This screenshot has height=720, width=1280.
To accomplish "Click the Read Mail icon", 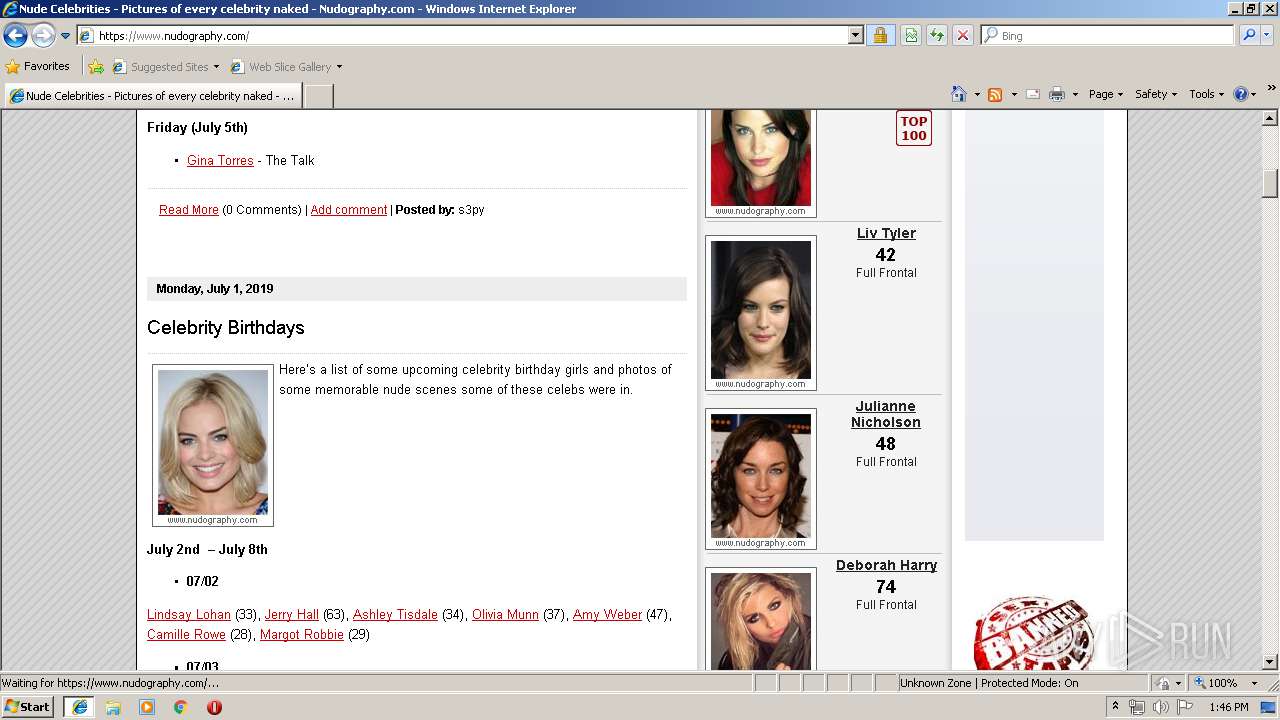I will click(1033, 94).
